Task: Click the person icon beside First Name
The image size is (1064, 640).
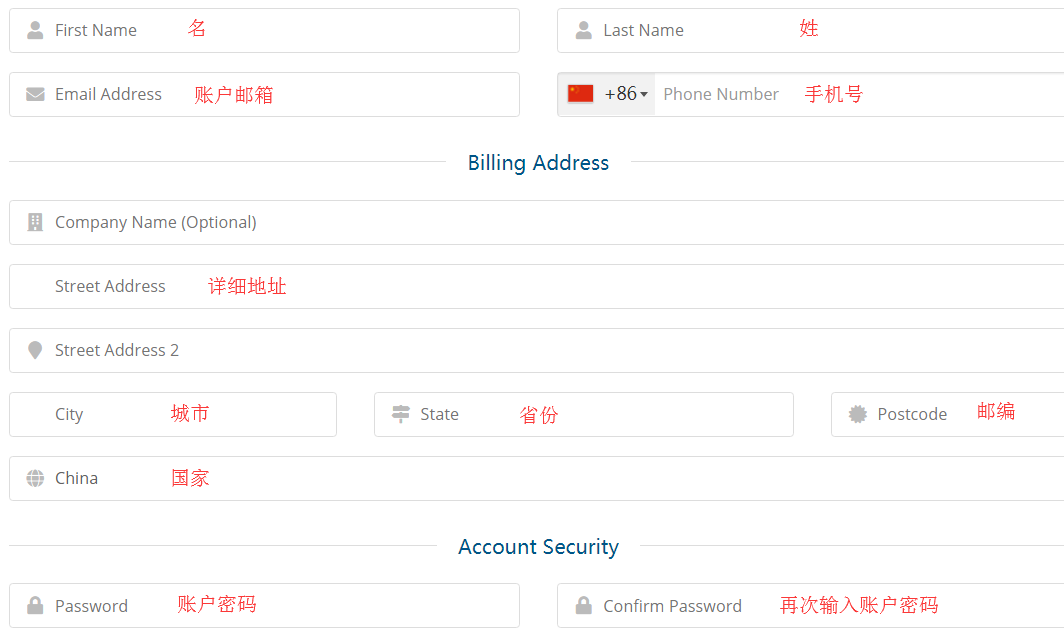Action: pyautogui.click(x=35, y=30)
